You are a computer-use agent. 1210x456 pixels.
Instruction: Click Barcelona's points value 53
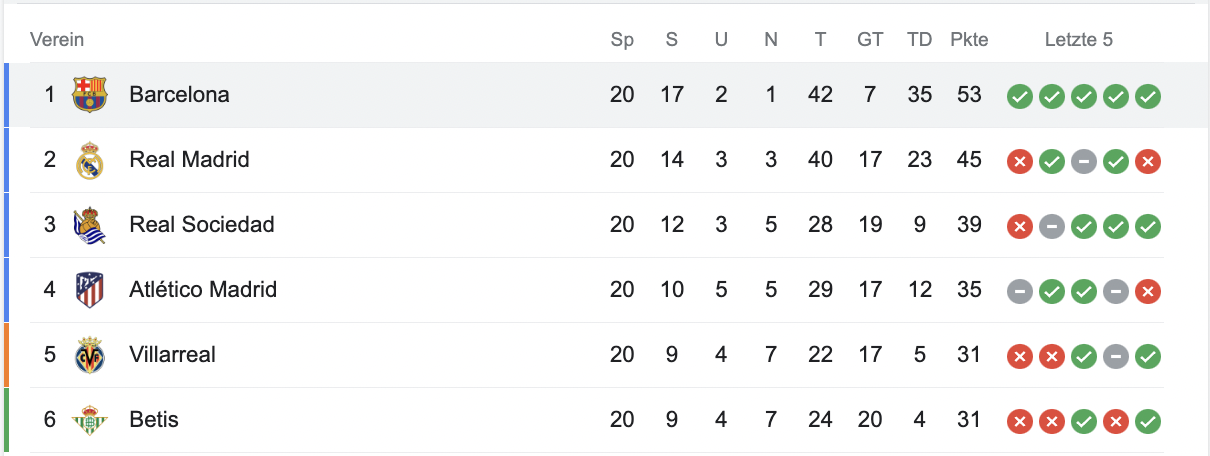click(969, 95)
